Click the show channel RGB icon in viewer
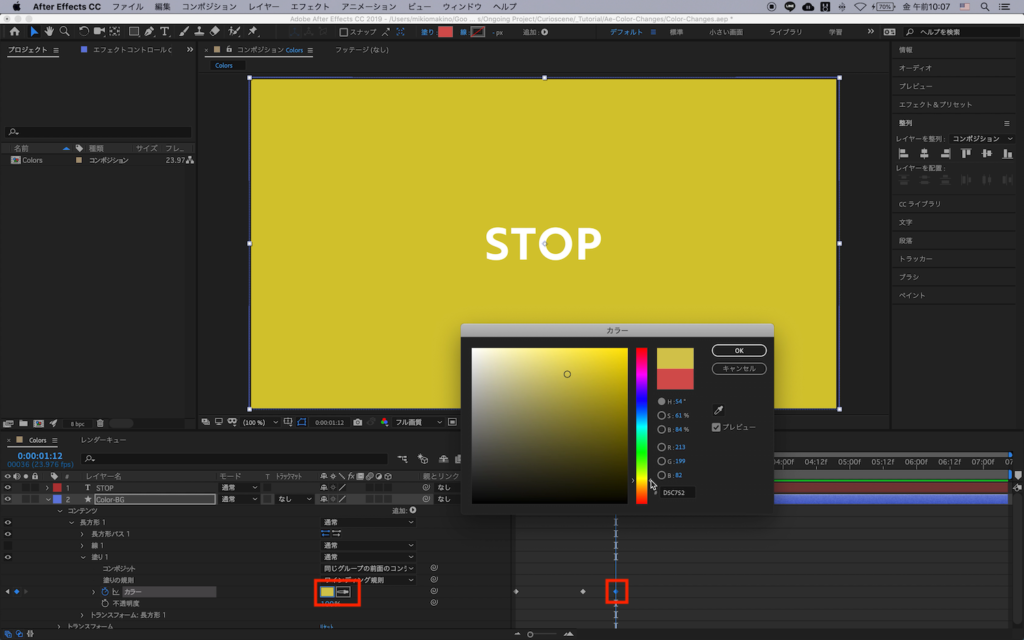The image size is (1024, 640). point(384,423)
